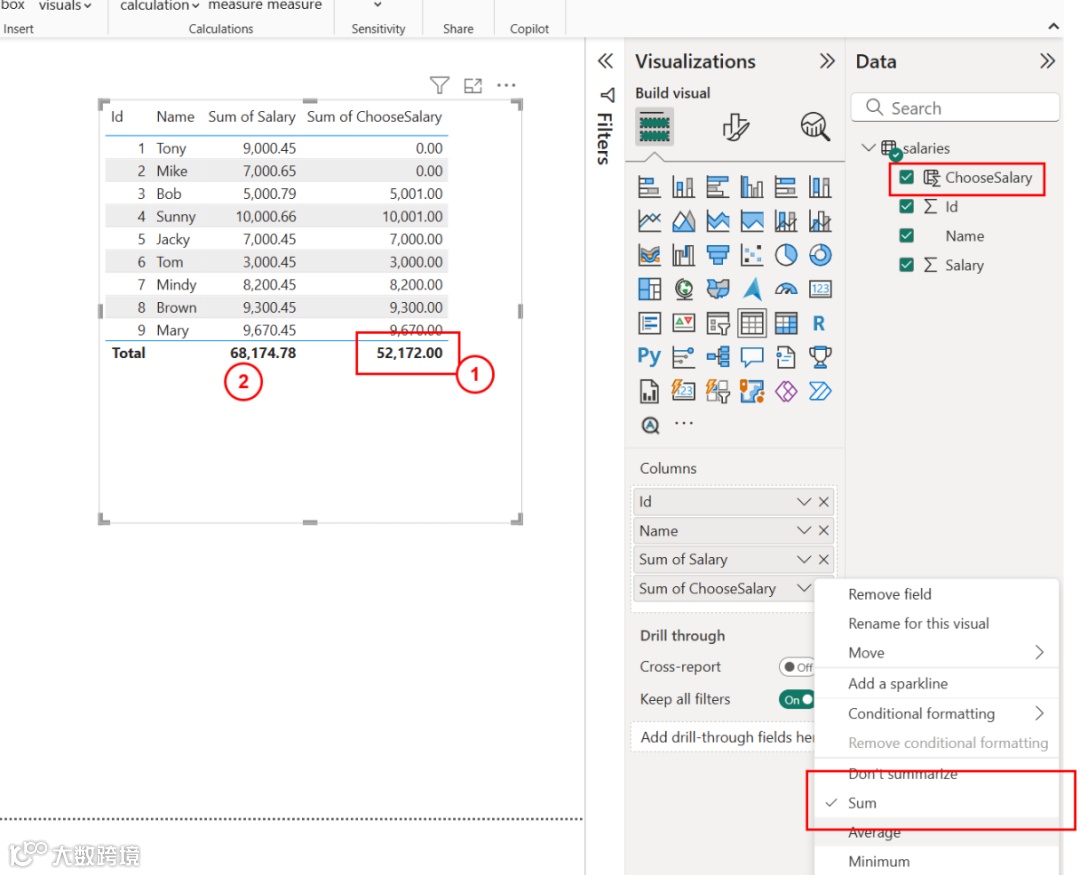The image size is (1080, 875).
Task: Select the Power Apps visual
Action: point(786,391)
